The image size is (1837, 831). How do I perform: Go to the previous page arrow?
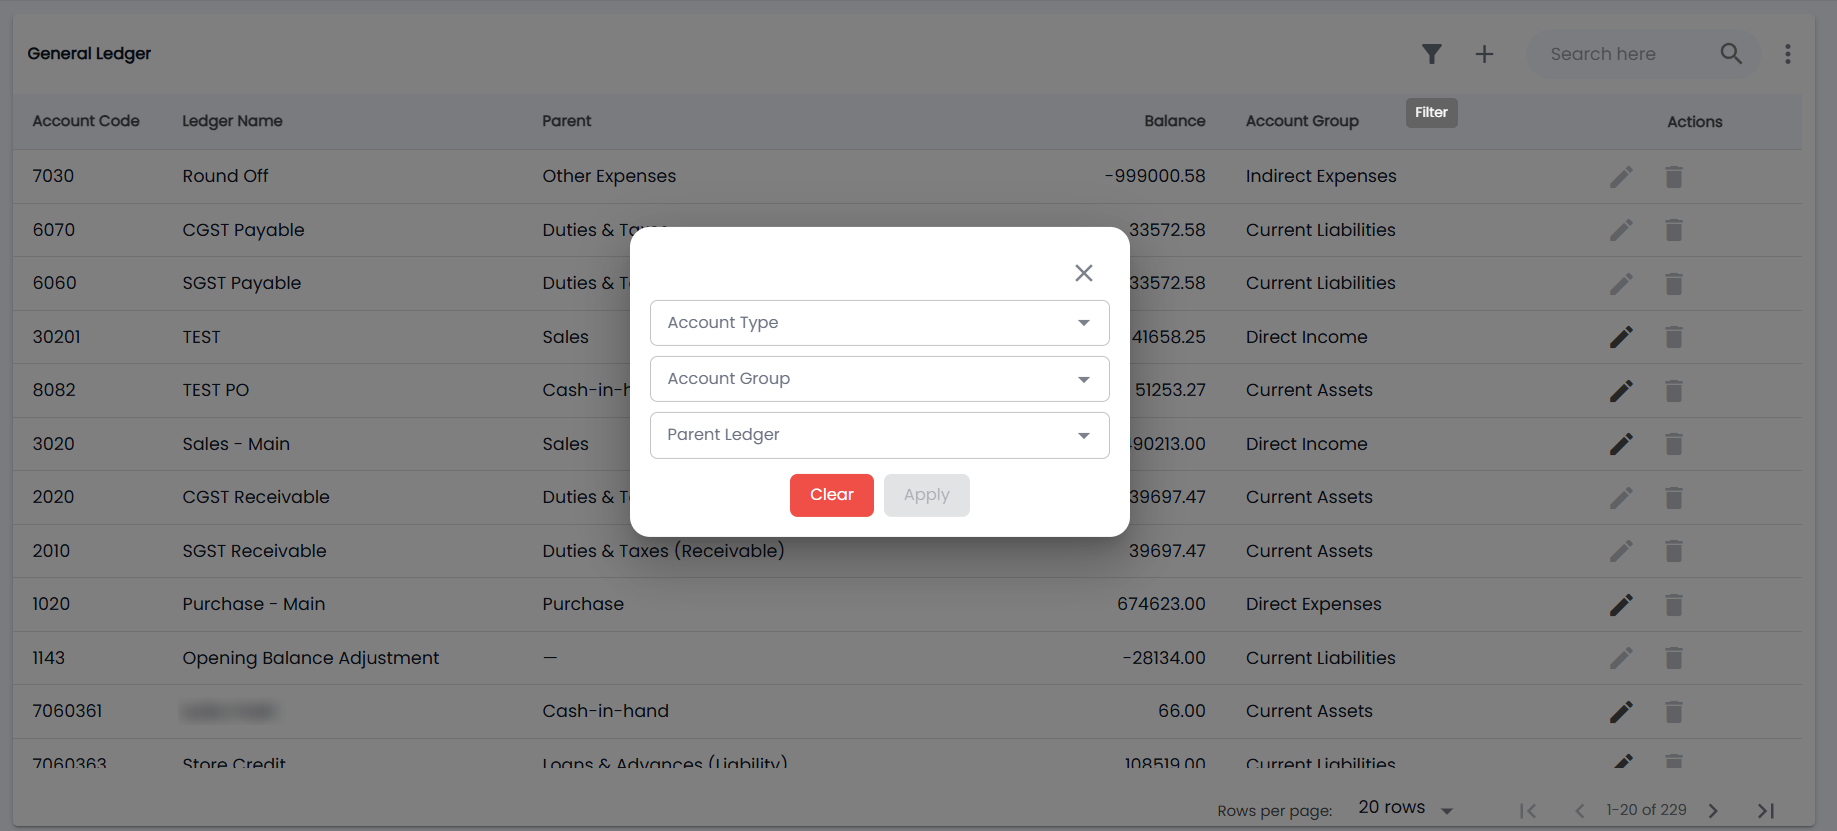(1580, 811)
